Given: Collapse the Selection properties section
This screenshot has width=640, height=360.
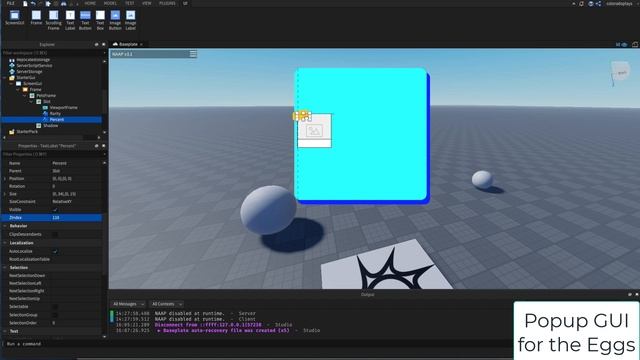Looking at the screenshot, I should [5, 267].
